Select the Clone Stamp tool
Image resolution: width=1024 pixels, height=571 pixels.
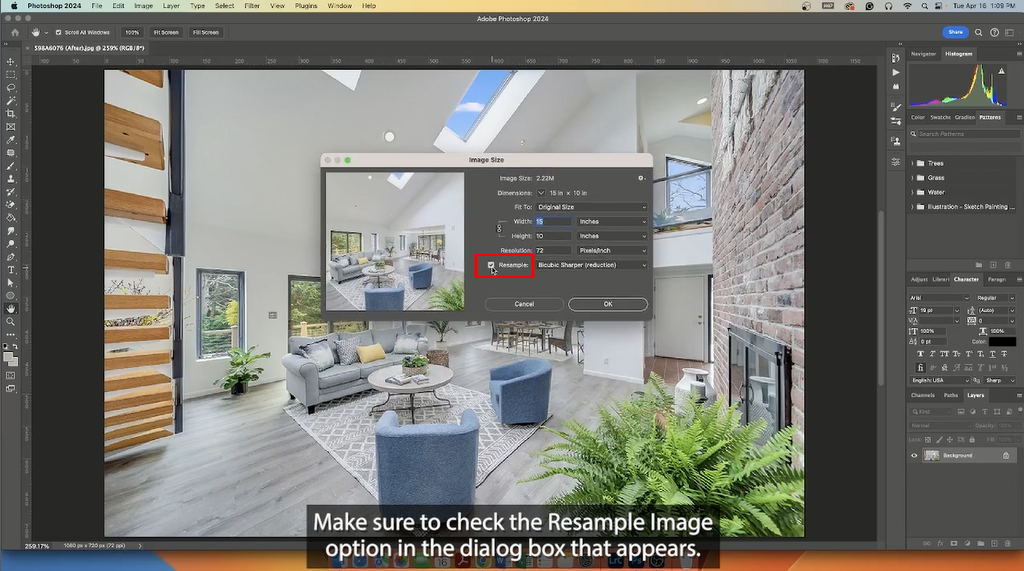point(10,178)
